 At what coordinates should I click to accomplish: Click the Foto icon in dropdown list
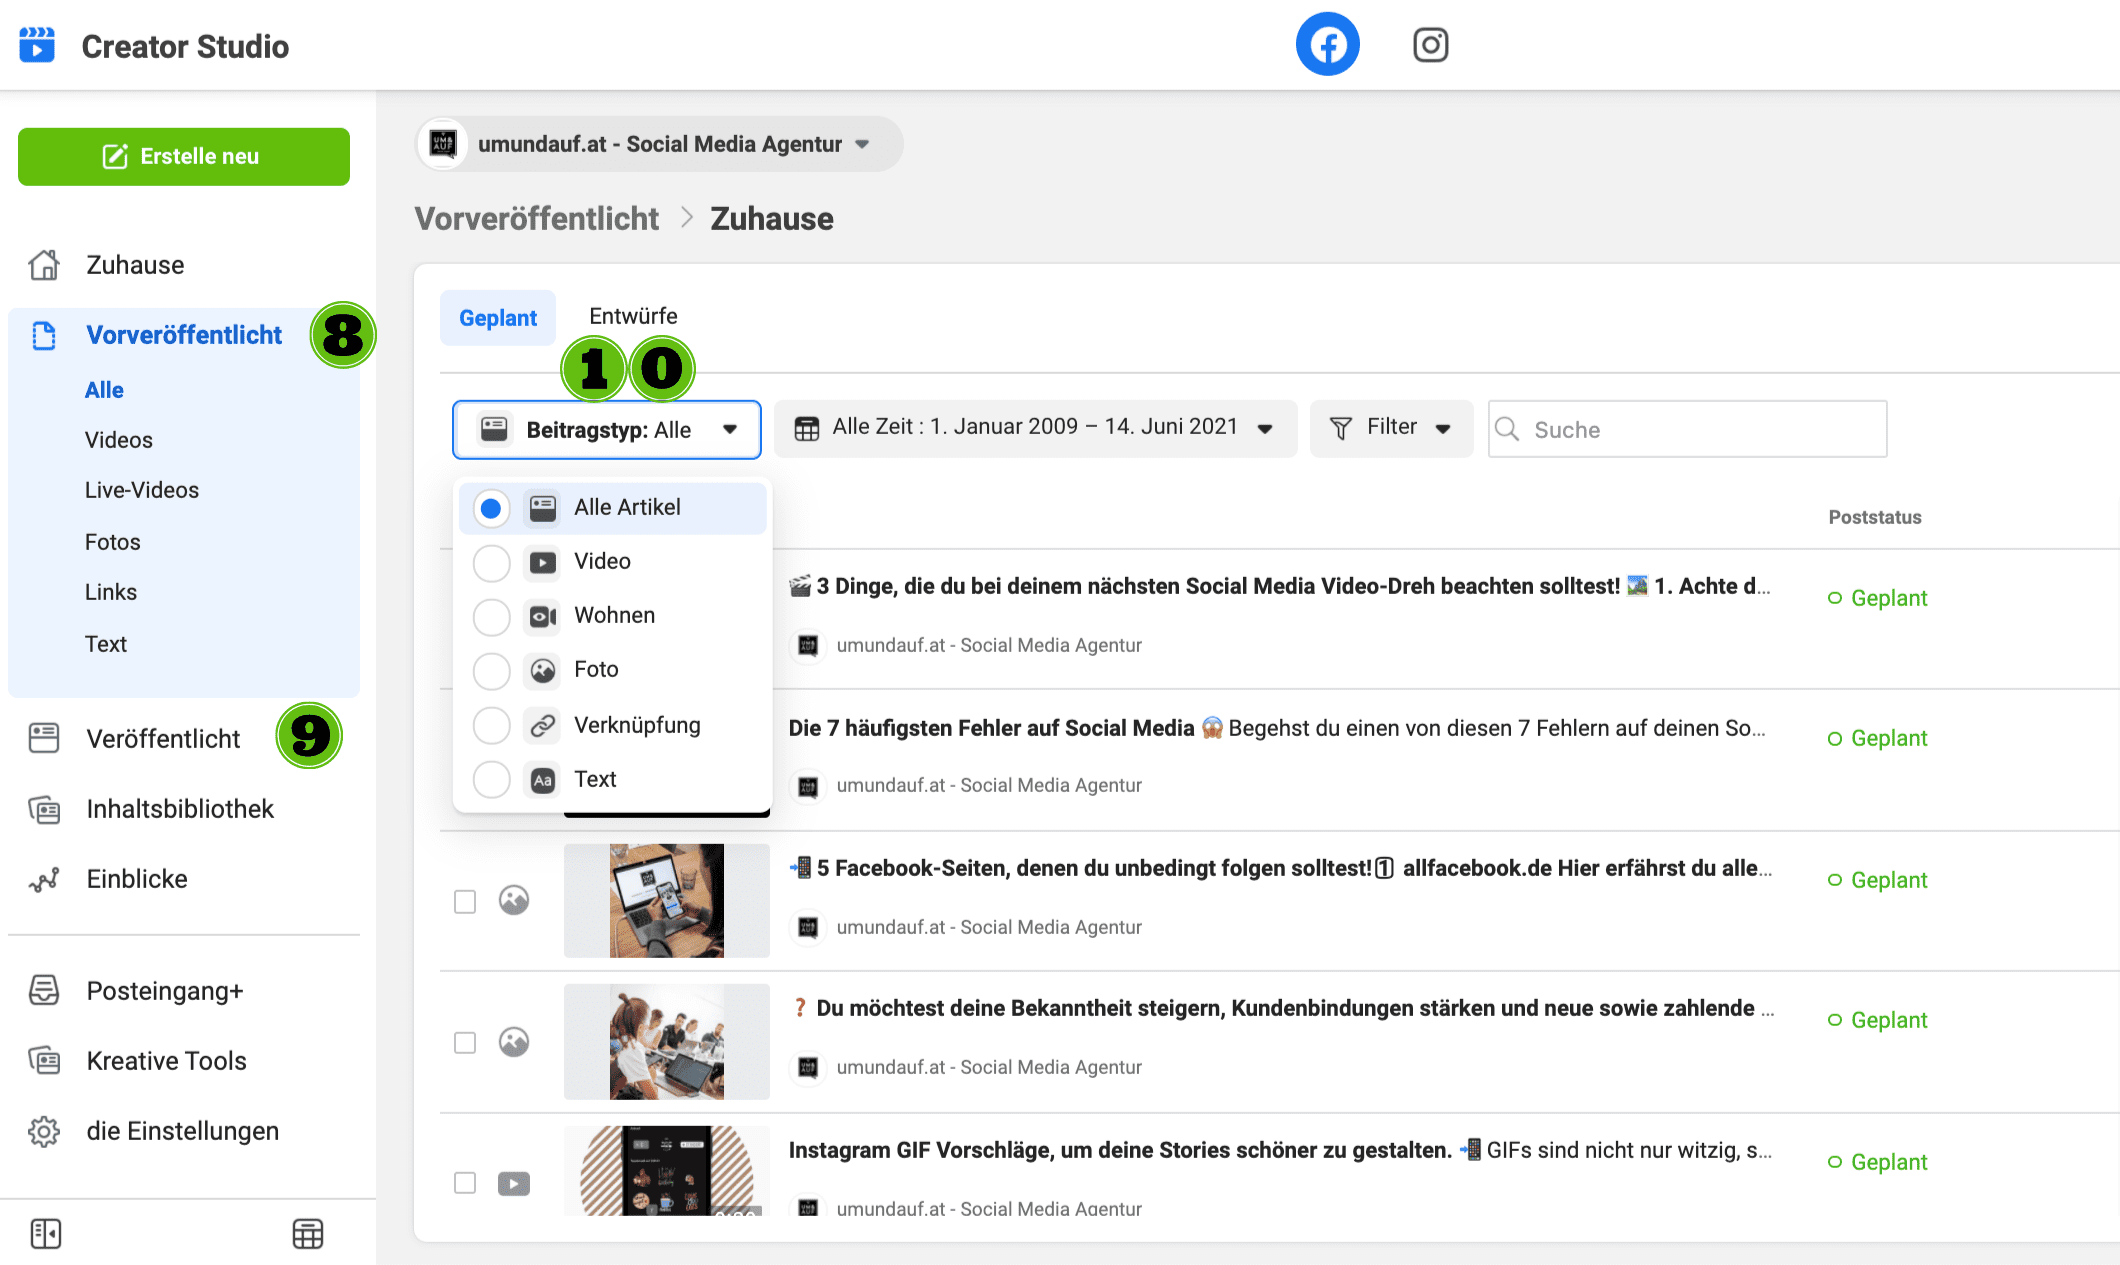click(x=543, y=670)
